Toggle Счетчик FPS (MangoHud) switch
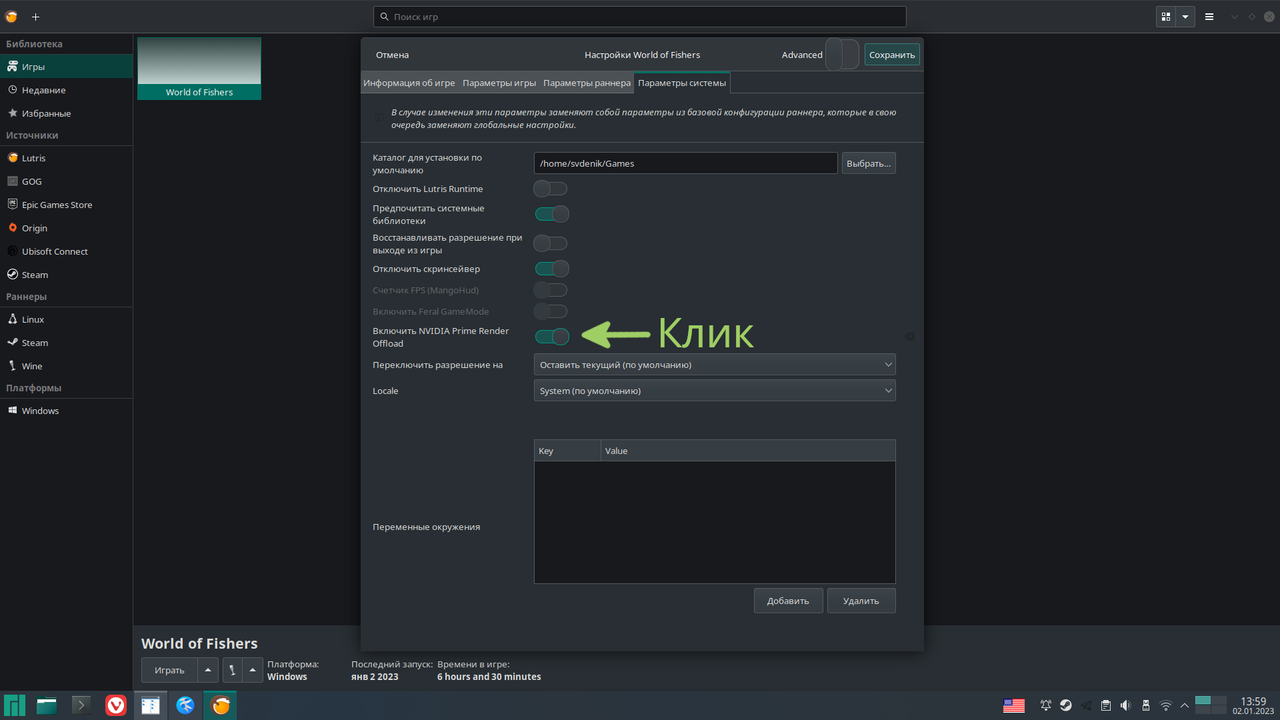 point(551,290)
